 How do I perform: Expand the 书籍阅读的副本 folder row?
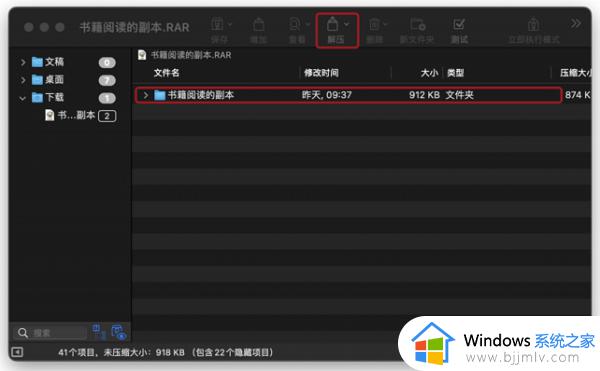(x=145, y=95)
